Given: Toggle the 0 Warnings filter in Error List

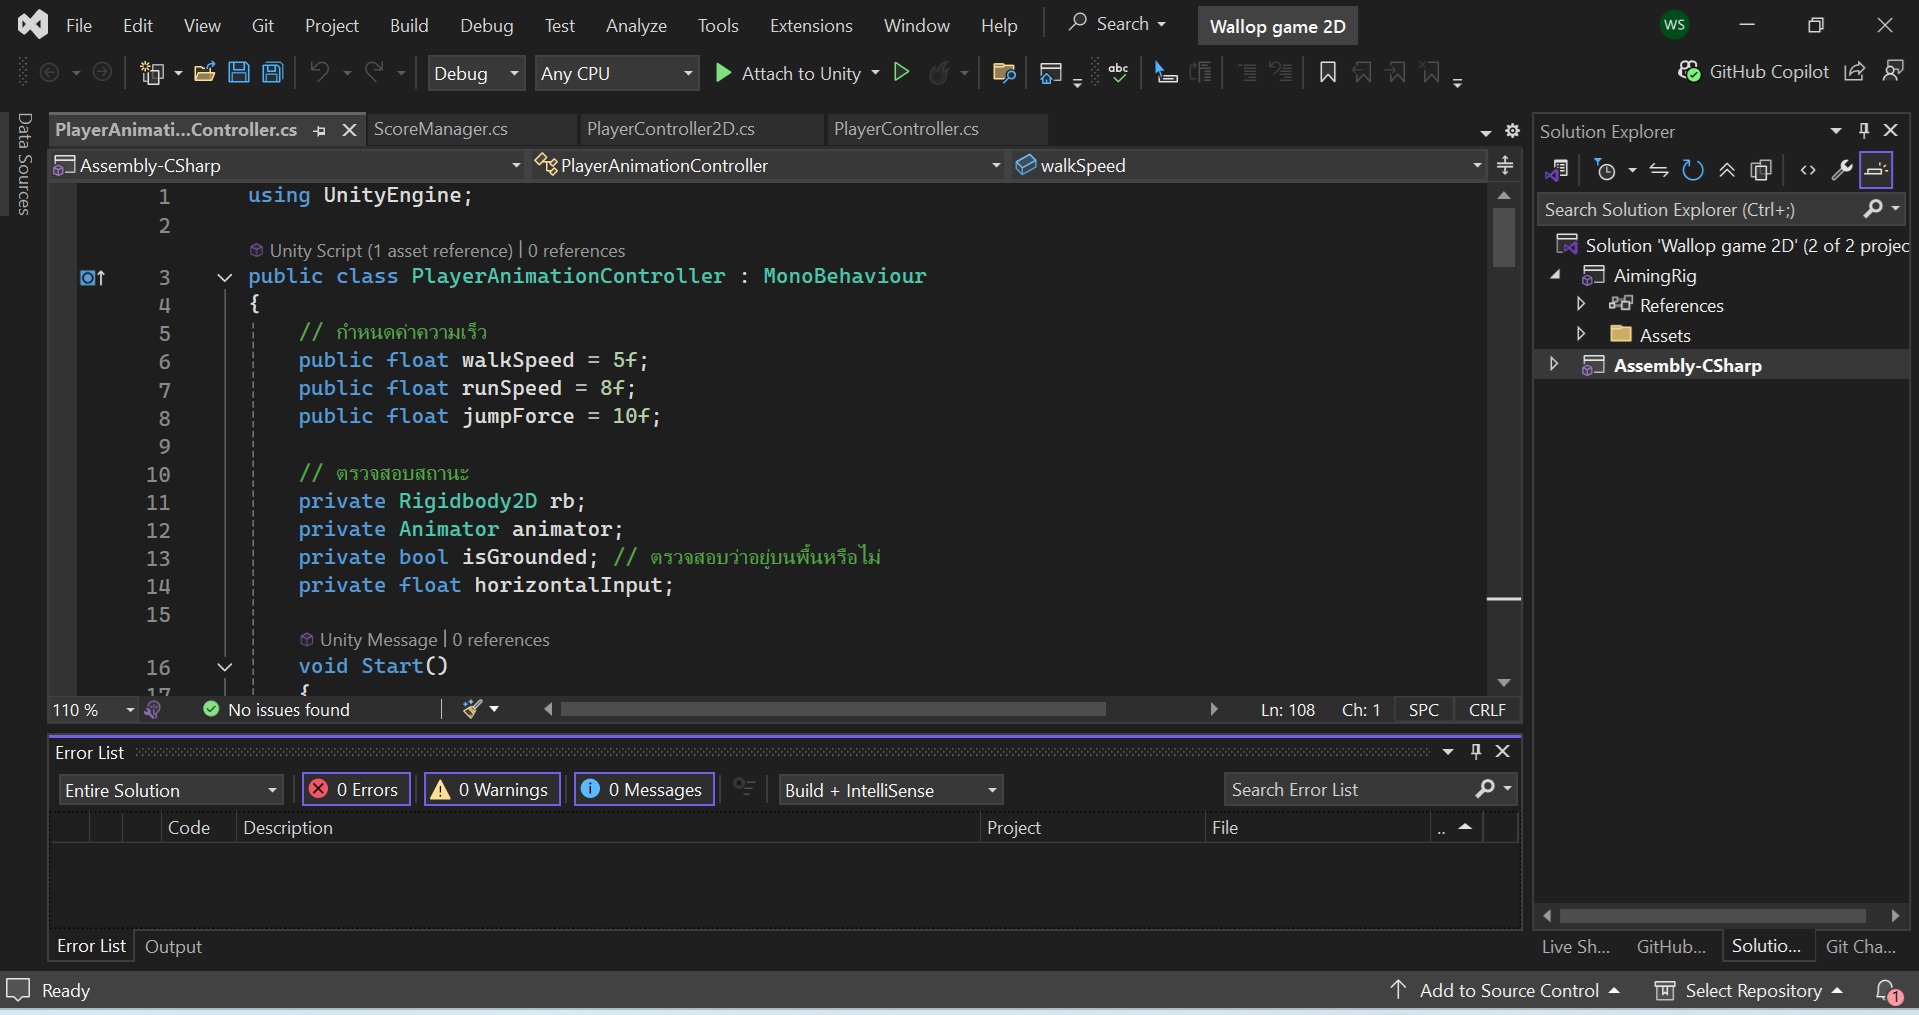Looking at the screenshot, I should (491, 789).
